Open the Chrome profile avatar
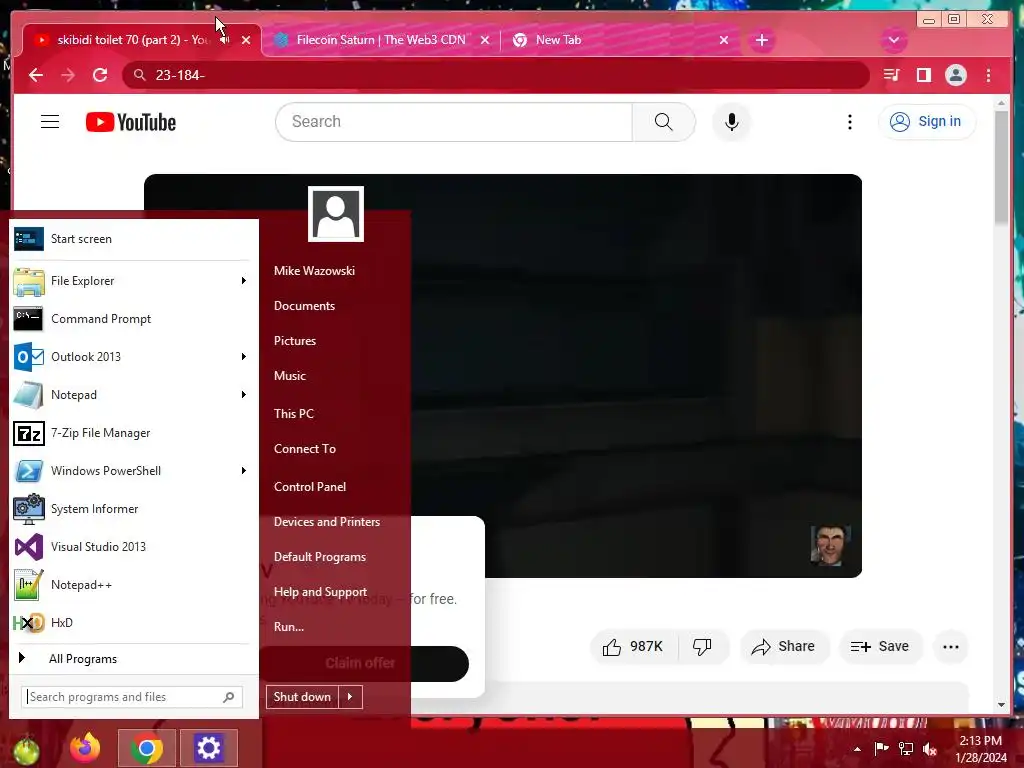 [955, 75]
